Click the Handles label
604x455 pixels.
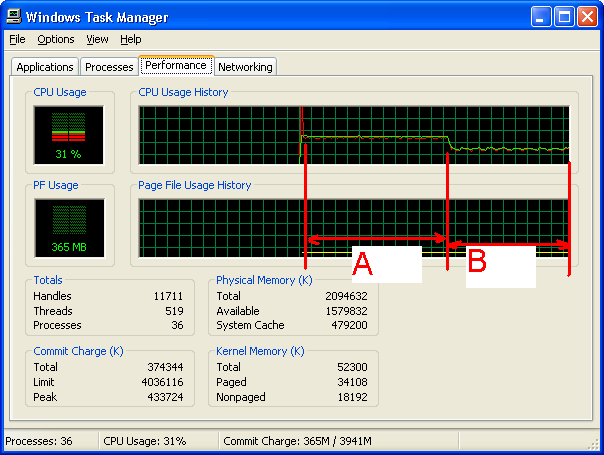[52, 296]
